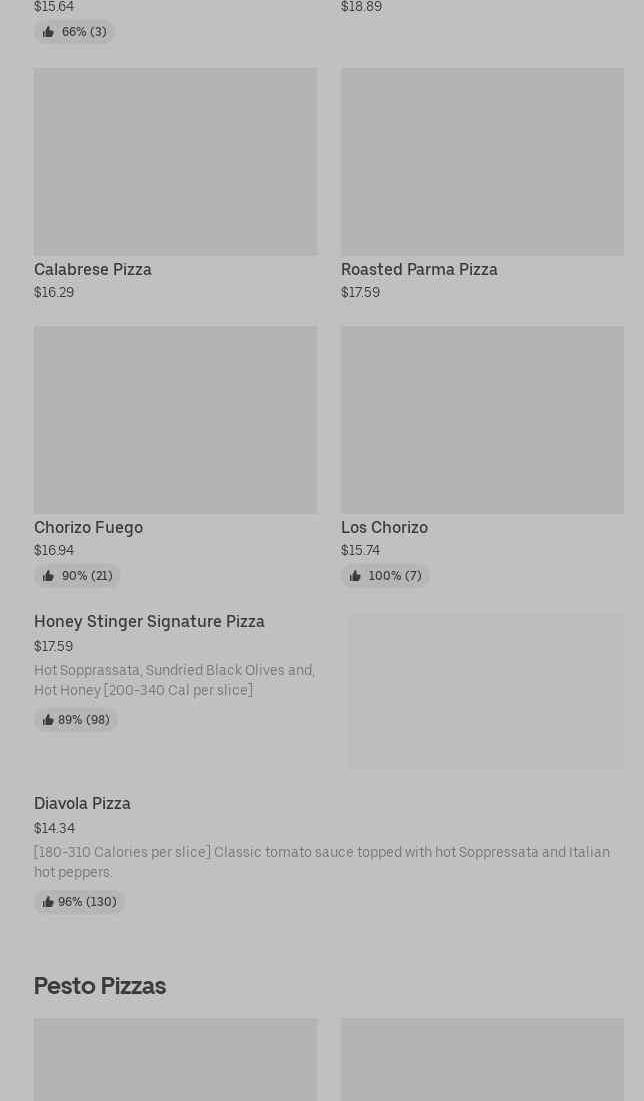
Task: Click the Diavola Pizza description text
Action: (x=321, y=862)
